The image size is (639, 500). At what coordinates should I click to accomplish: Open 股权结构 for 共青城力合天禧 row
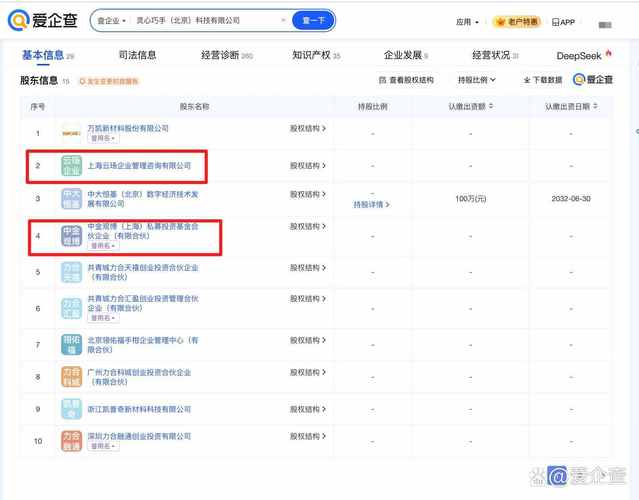point(308,268)
